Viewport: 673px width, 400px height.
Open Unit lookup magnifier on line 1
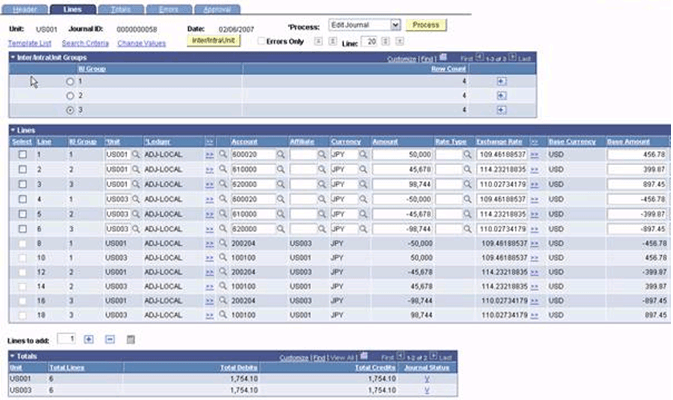tap(136, 155)
